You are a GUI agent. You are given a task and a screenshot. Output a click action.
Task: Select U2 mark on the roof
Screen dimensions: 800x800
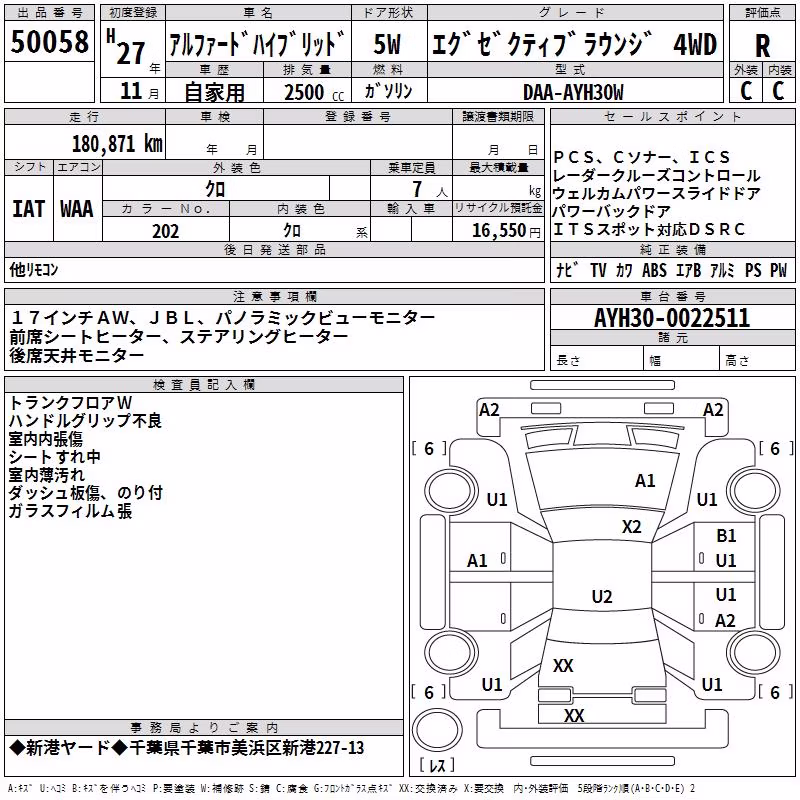[602, 596]
